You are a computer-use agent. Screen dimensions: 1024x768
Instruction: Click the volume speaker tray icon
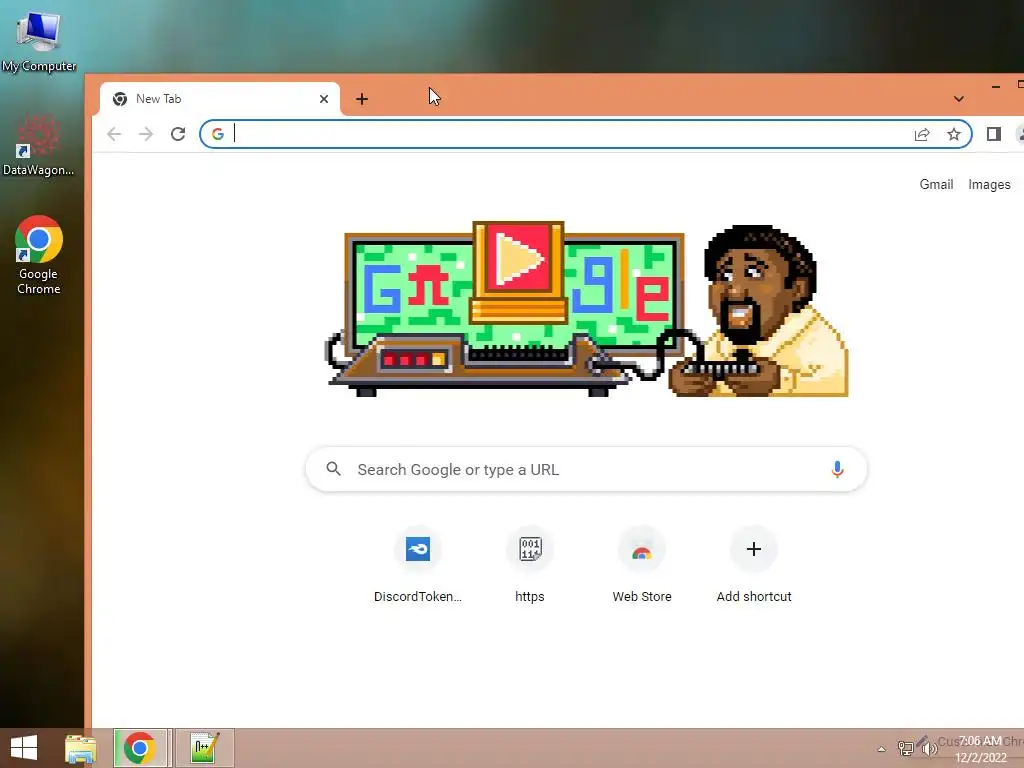coord(927,748)
